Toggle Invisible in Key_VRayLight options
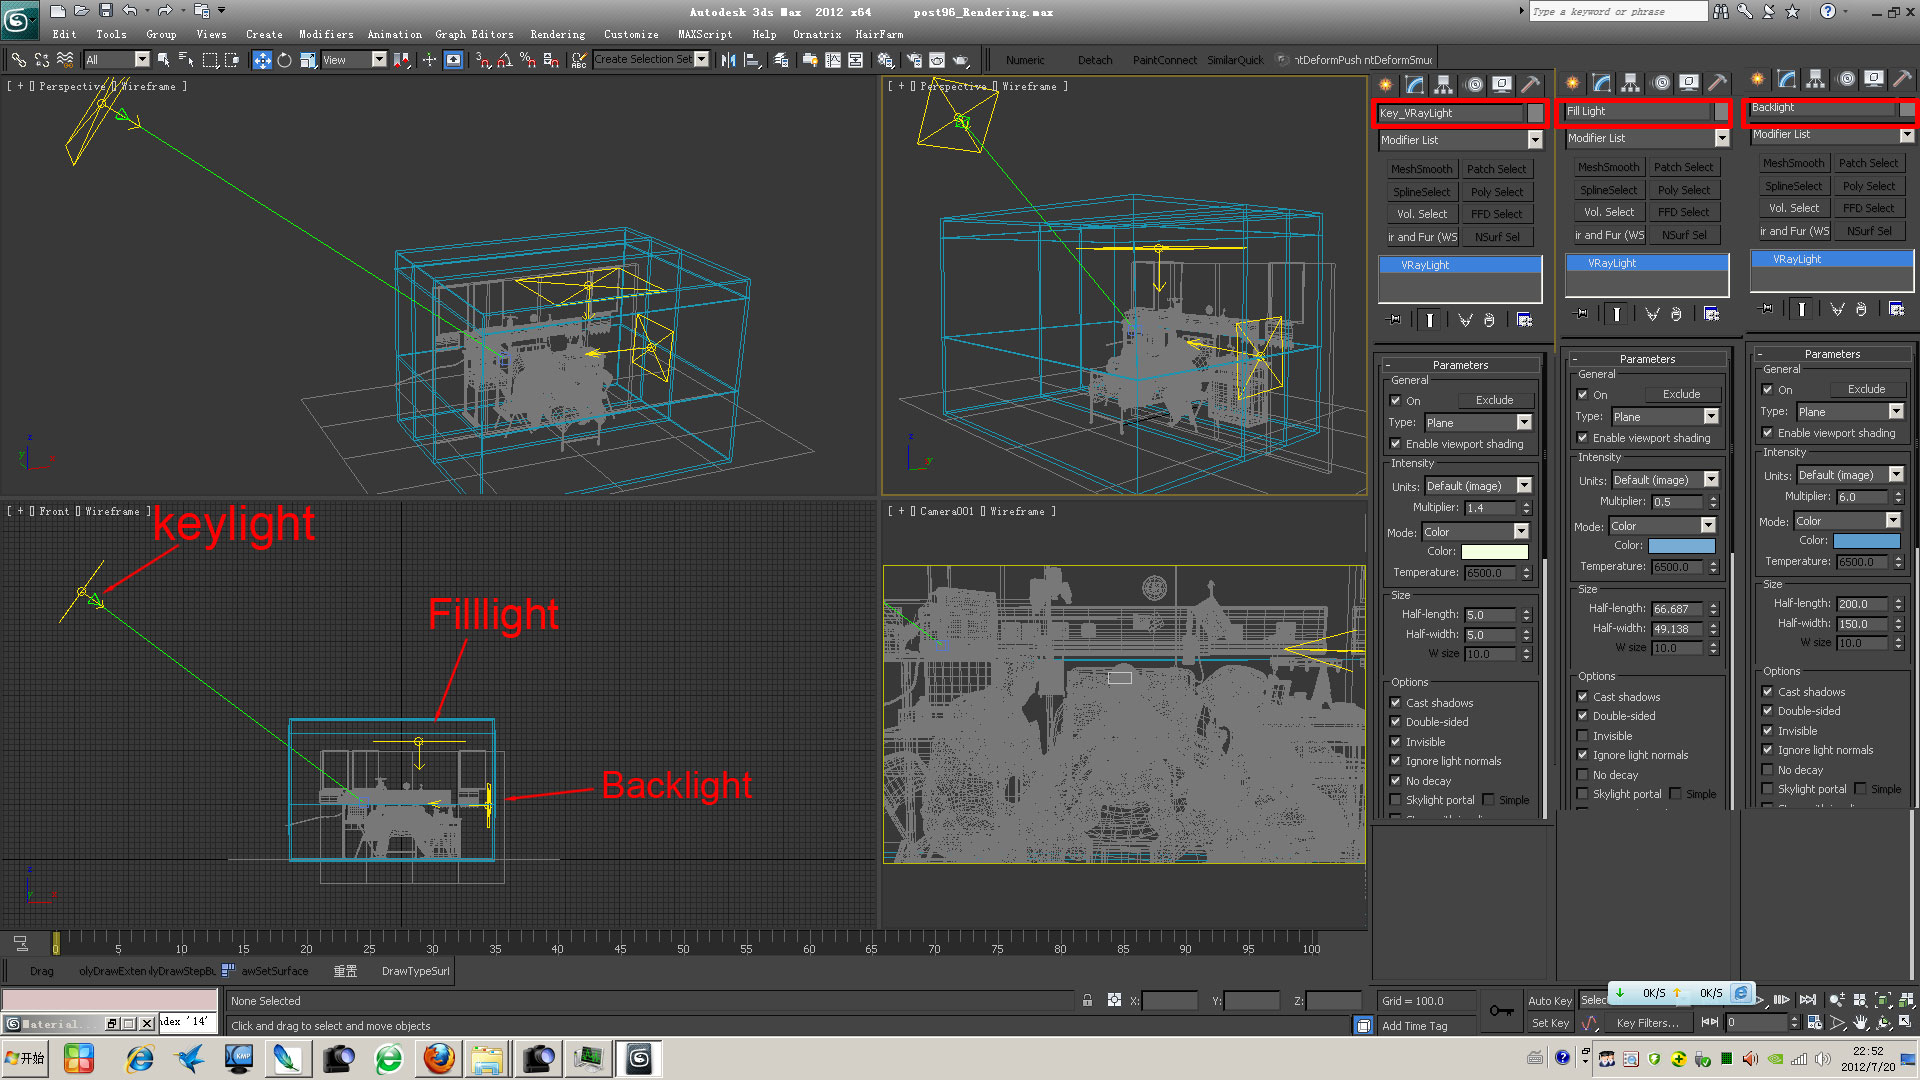Image resolution: width=1920 pixels, height=1080 pixels. (x=1395, y=742)
